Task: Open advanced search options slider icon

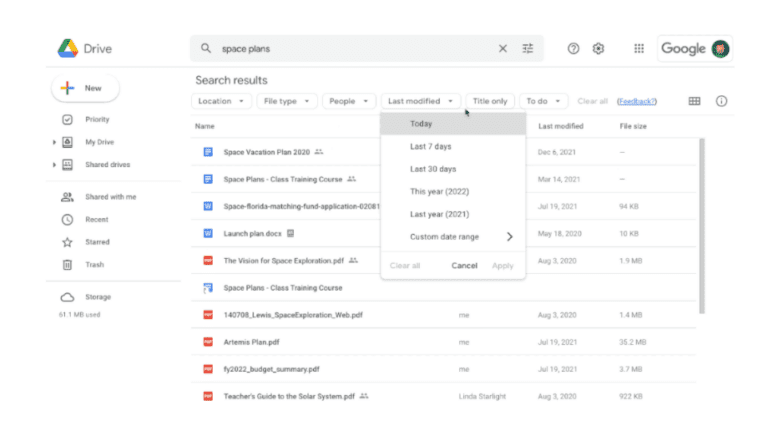Action: pyautogui.click(x=528, y=48)
